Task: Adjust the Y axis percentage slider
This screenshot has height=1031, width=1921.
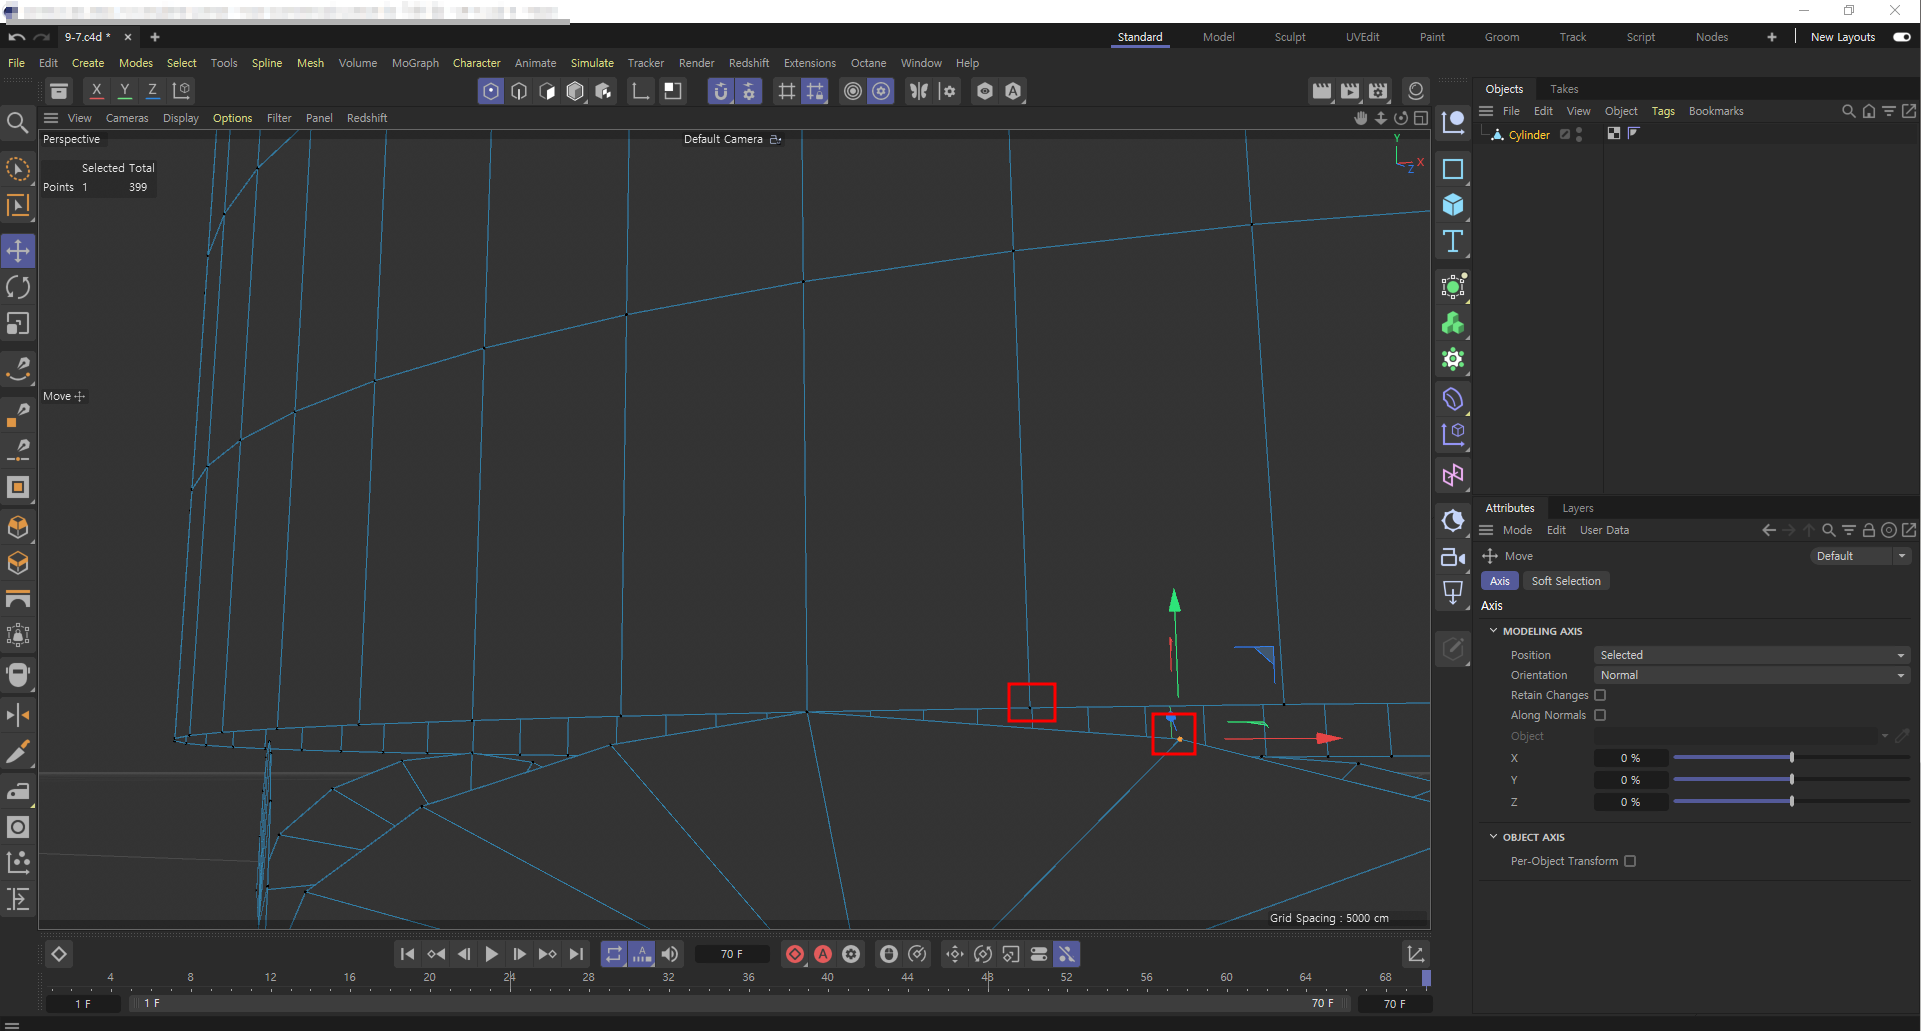Action: [x=1791, y=780]
